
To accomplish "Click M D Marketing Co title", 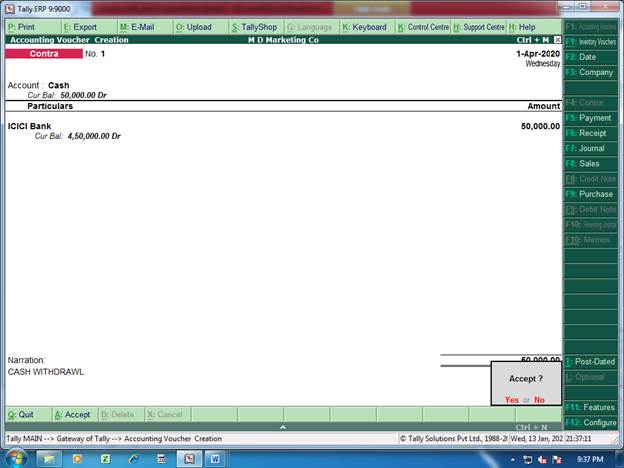I will pos(283,40).
